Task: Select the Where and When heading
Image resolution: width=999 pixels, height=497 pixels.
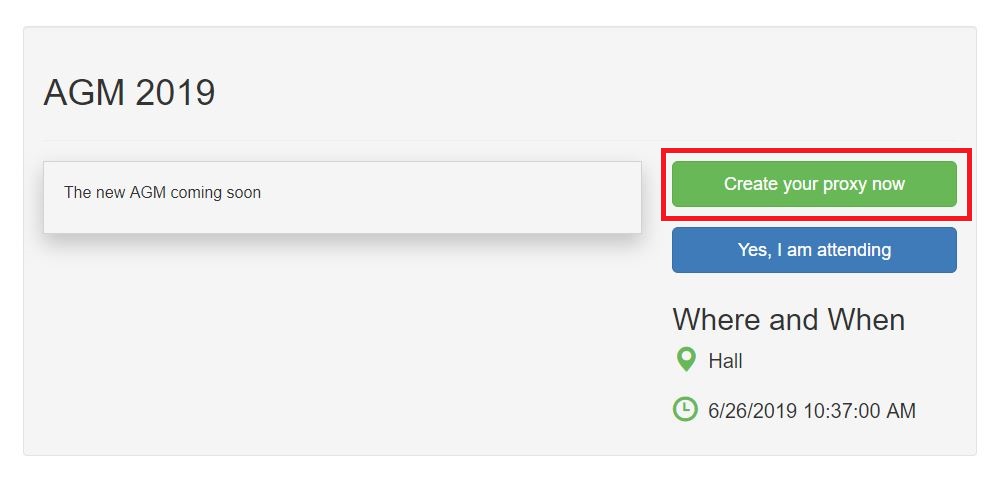Action: pyautogui.click(x=788, y=320)
